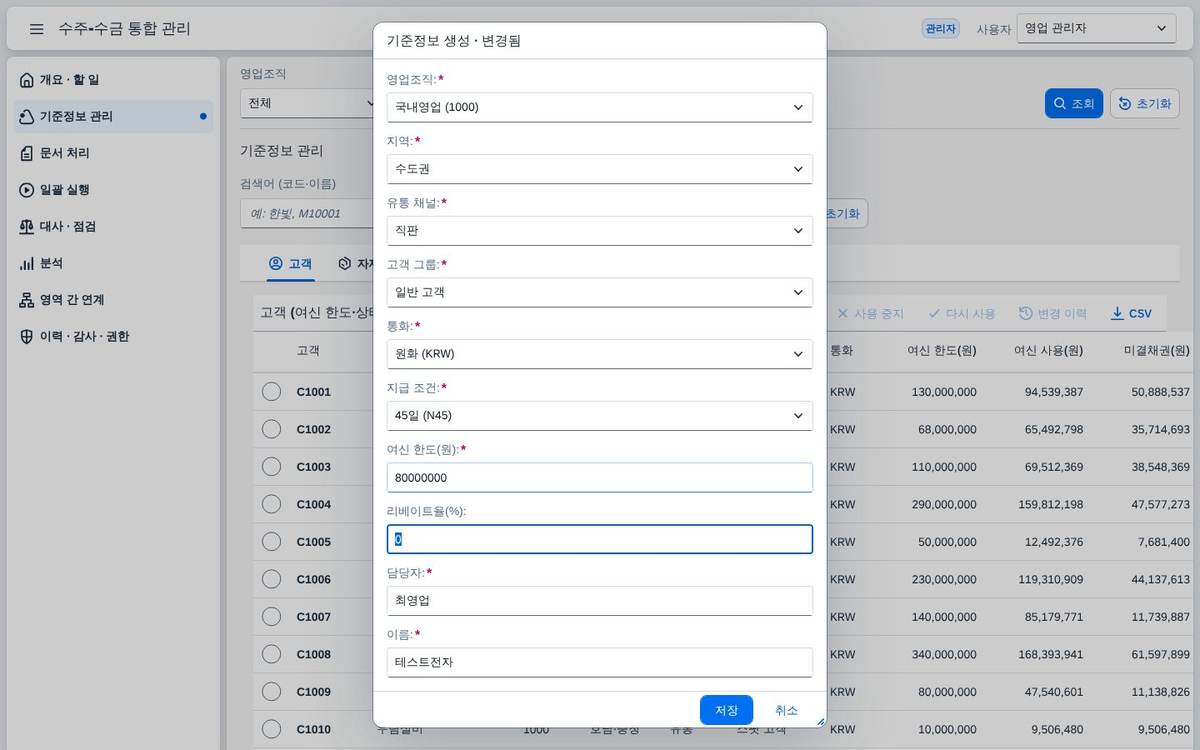Select the radio button for C1002
This screenshot has height=750, width=1200.
271,429
